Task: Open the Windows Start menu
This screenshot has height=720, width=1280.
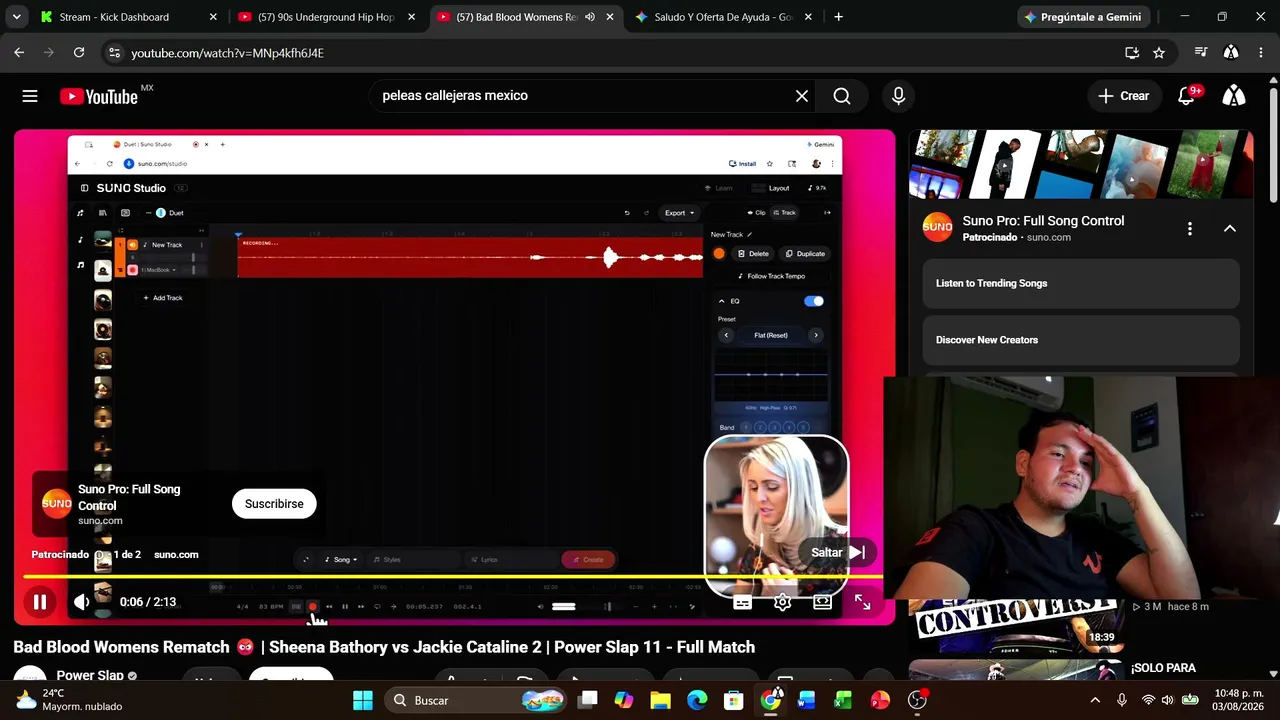Action: tap(362, 700)
